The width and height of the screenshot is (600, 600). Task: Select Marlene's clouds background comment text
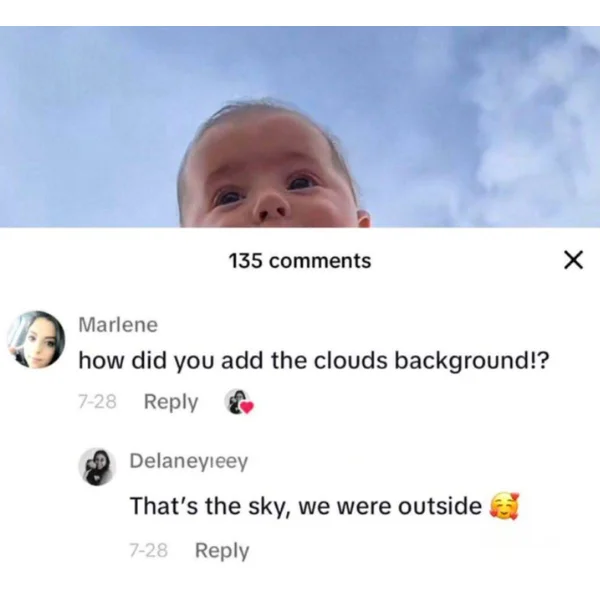pyautogui.click(x=314, y=360)
